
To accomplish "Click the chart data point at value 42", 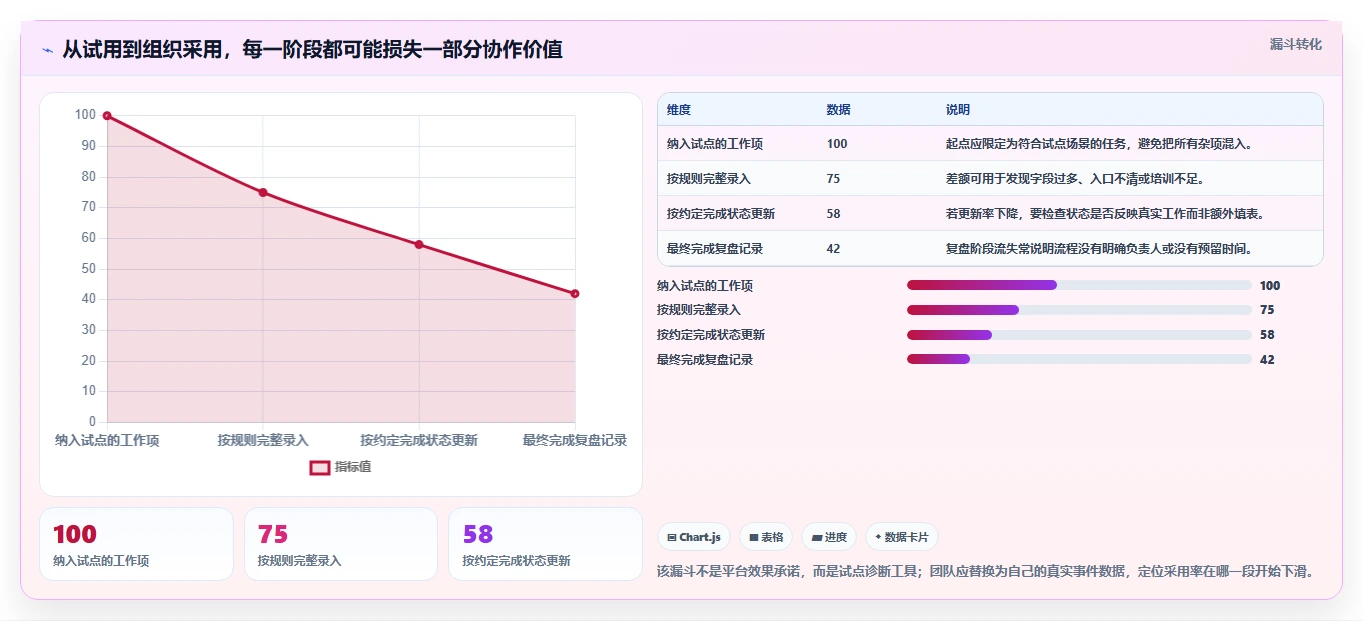I will [x=575, y=293].
